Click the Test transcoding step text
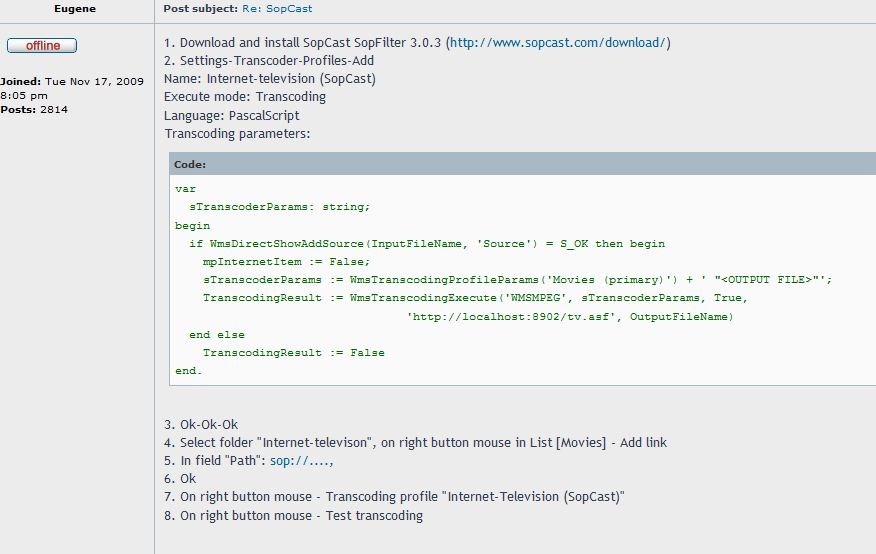876x554 pixels. coord(374,515)
